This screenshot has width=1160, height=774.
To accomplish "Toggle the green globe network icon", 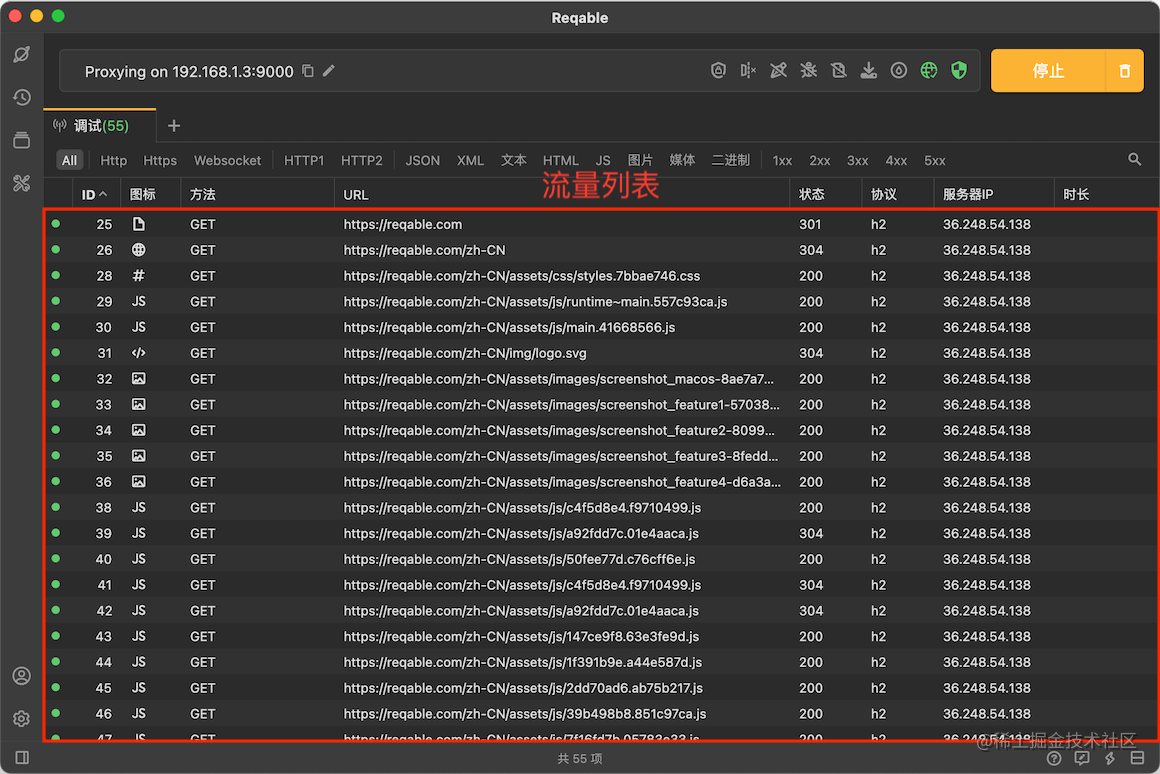I will click(x=928, y=70).
